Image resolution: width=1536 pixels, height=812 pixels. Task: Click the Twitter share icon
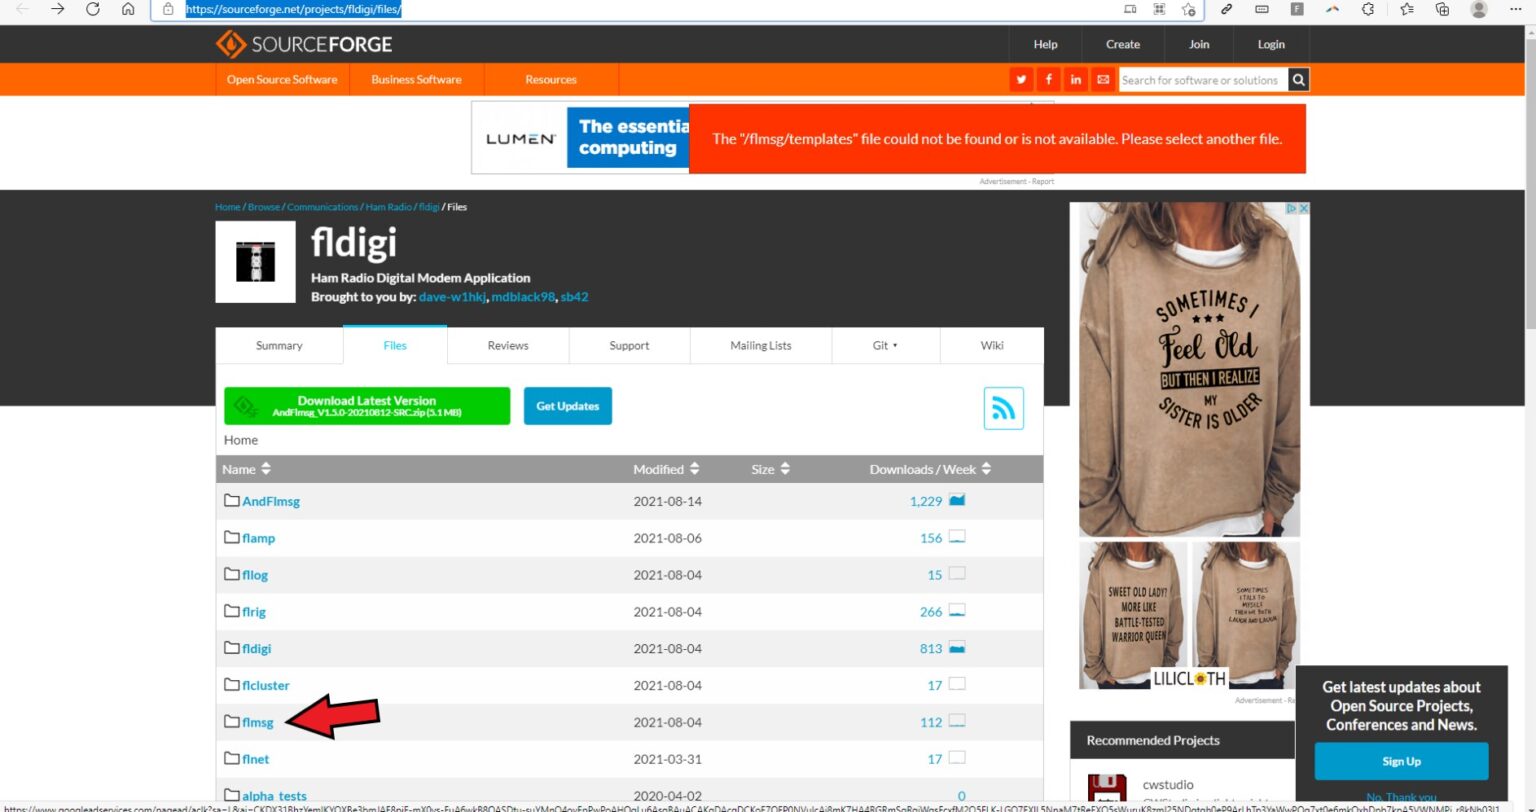coord(1021,80)
